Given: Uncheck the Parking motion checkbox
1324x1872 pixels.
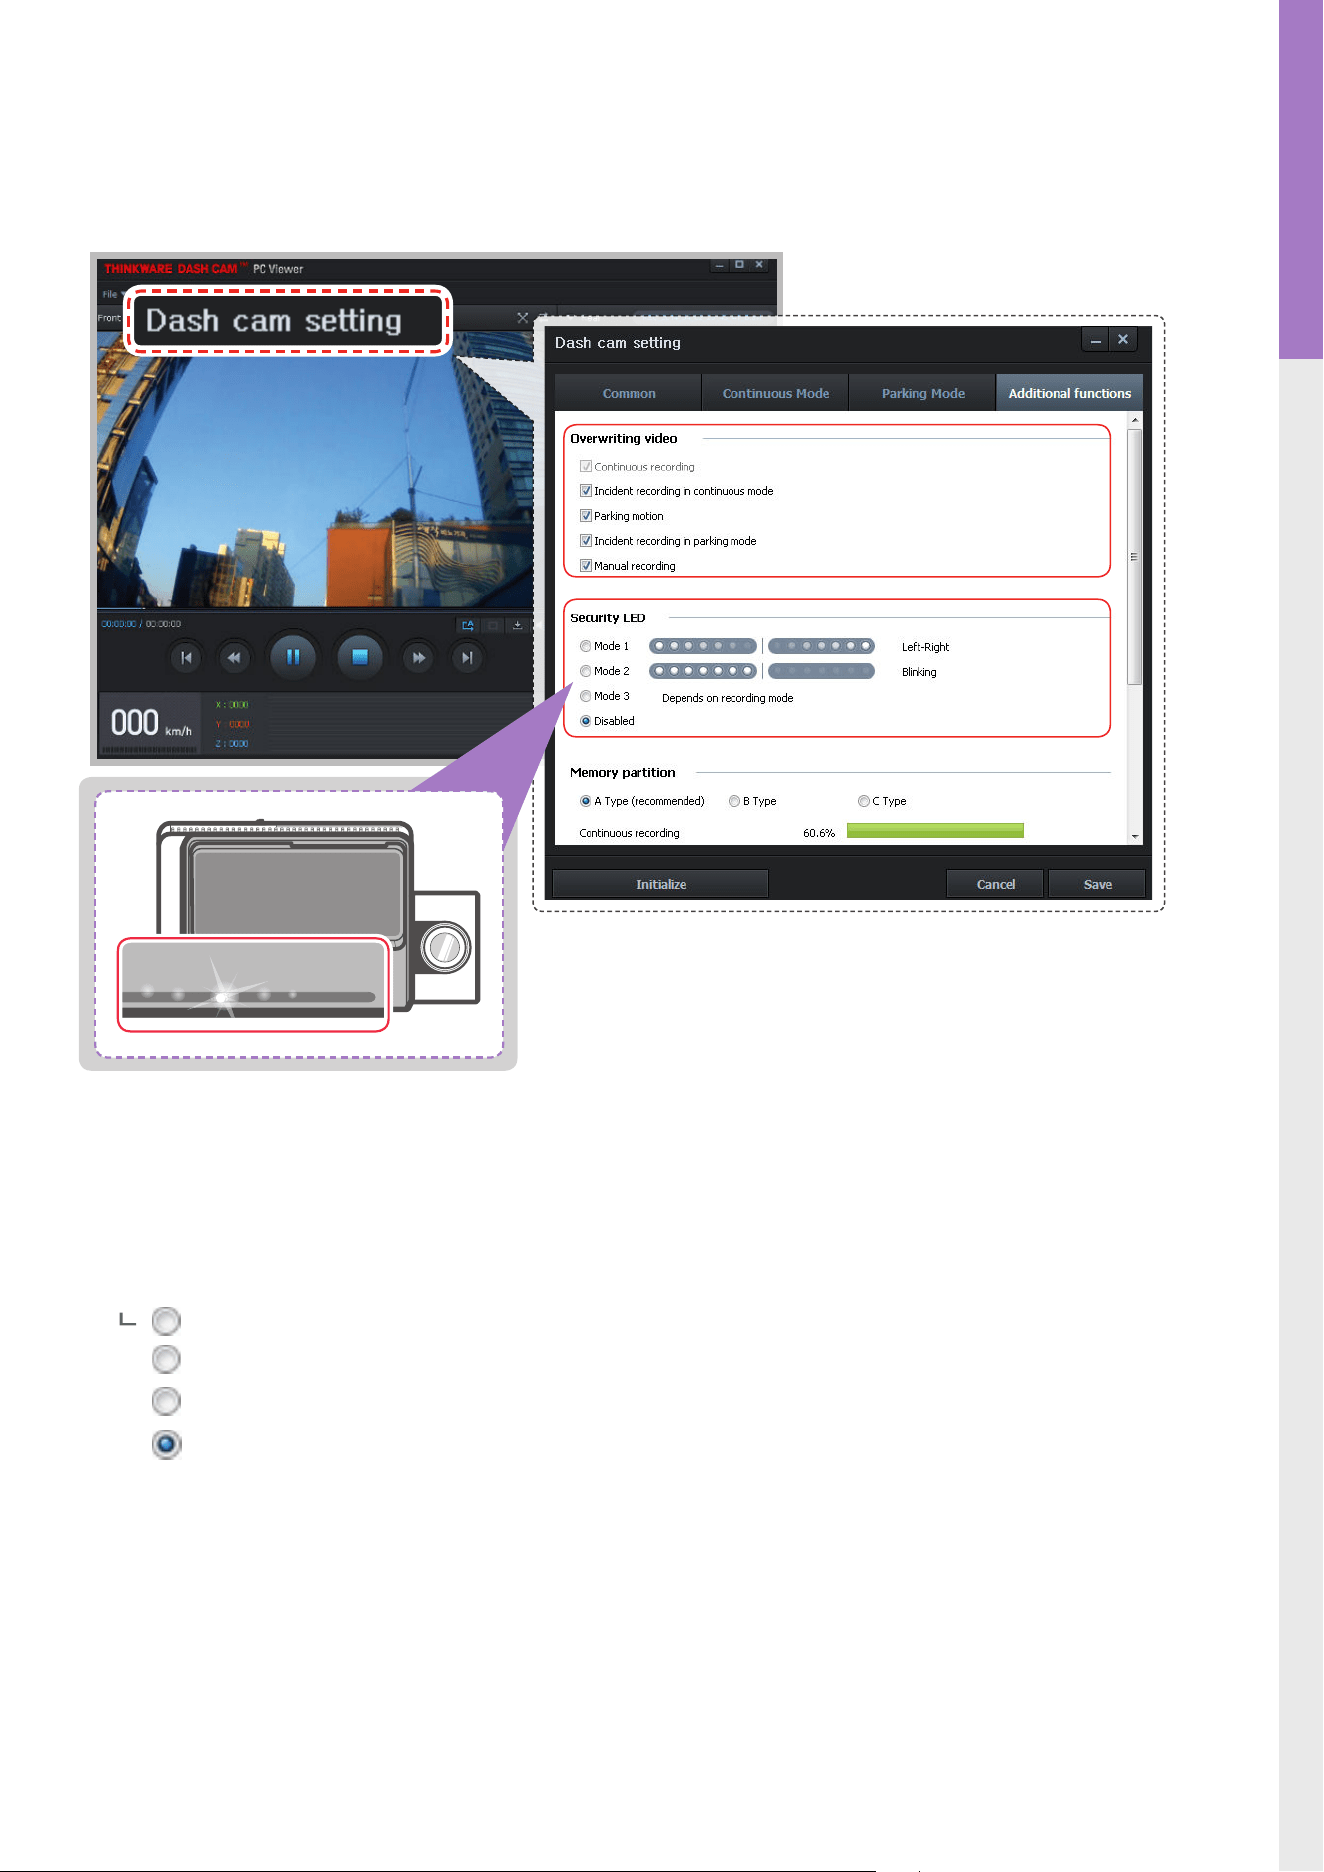Looking at the screenshot, I should coord(586,516).
